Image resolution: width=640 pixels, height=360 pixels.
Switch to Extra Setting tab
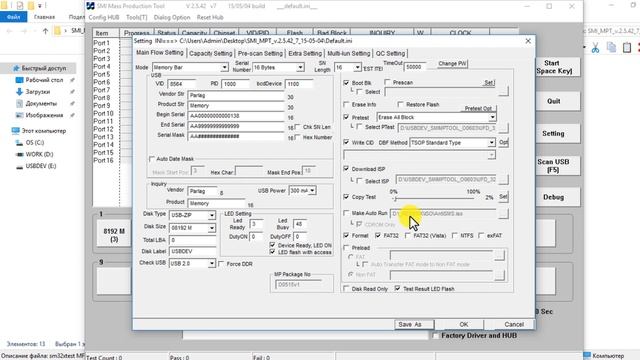305,53
